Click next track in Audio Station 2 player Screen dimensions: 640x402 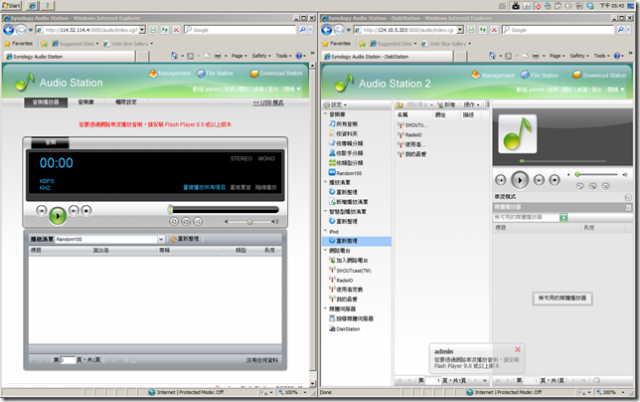click(x=539, y=180)
